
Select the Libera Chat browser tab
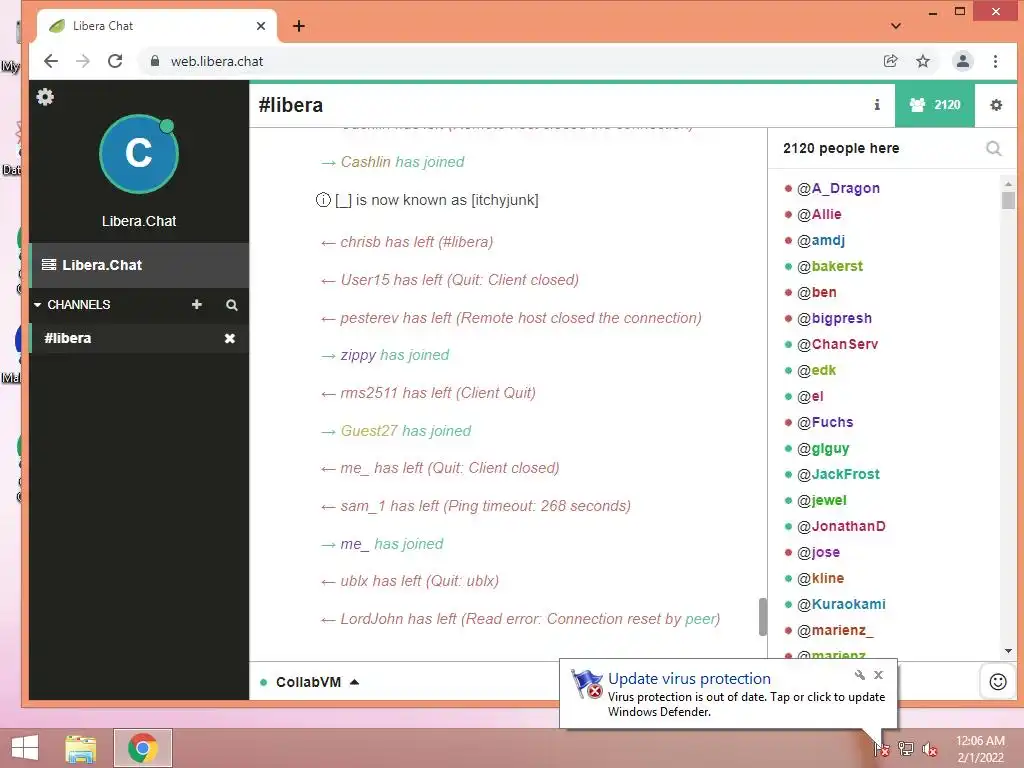(157, 26)
